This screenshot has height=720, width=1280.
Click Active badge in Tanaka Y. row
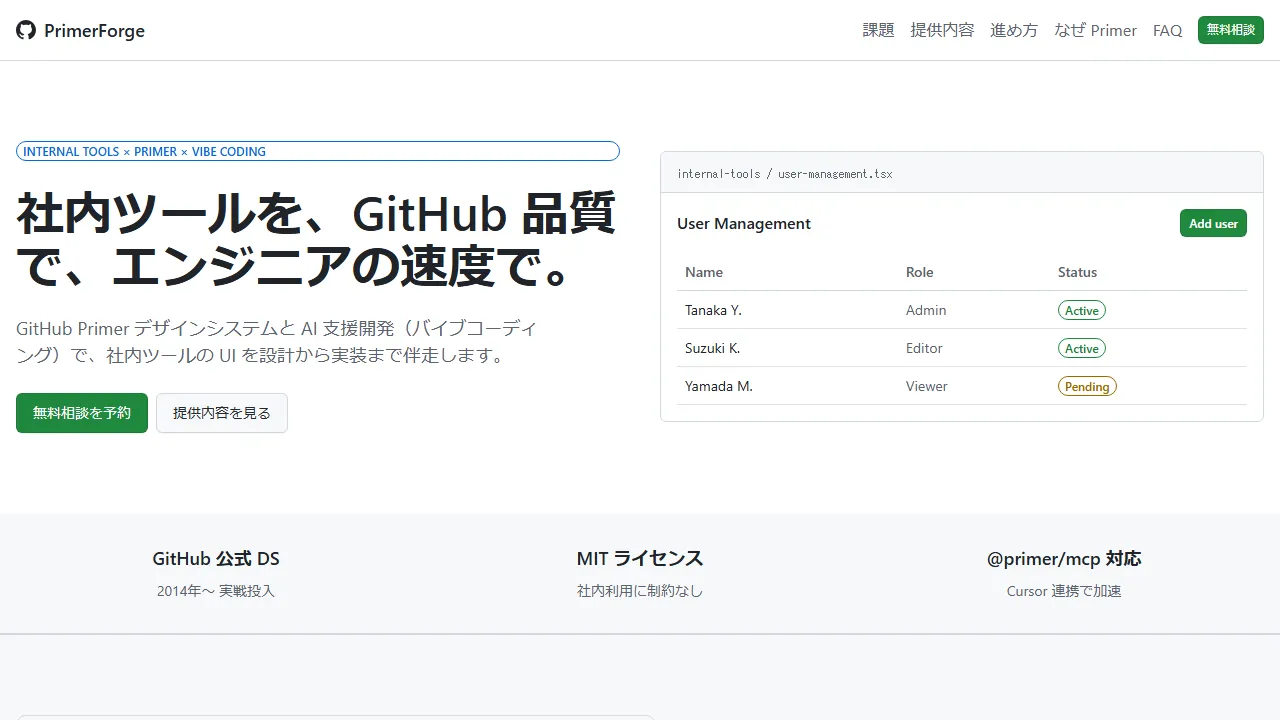click(1082, 311)
